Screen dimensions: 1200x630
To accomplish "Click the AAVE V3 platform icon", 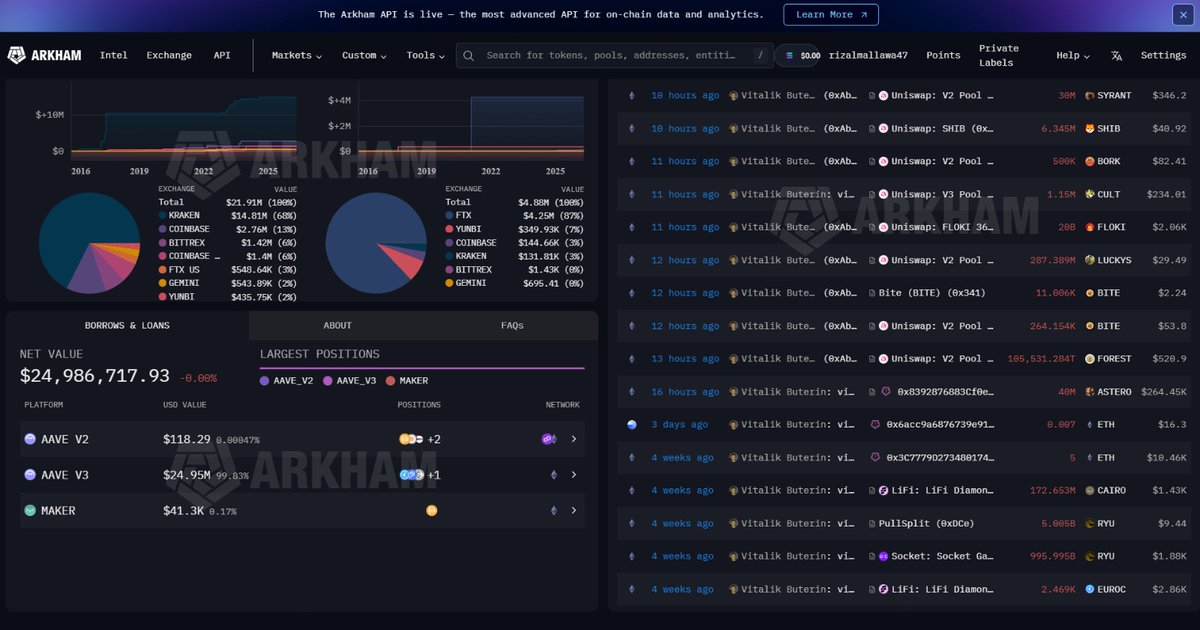I will point(30,475).
